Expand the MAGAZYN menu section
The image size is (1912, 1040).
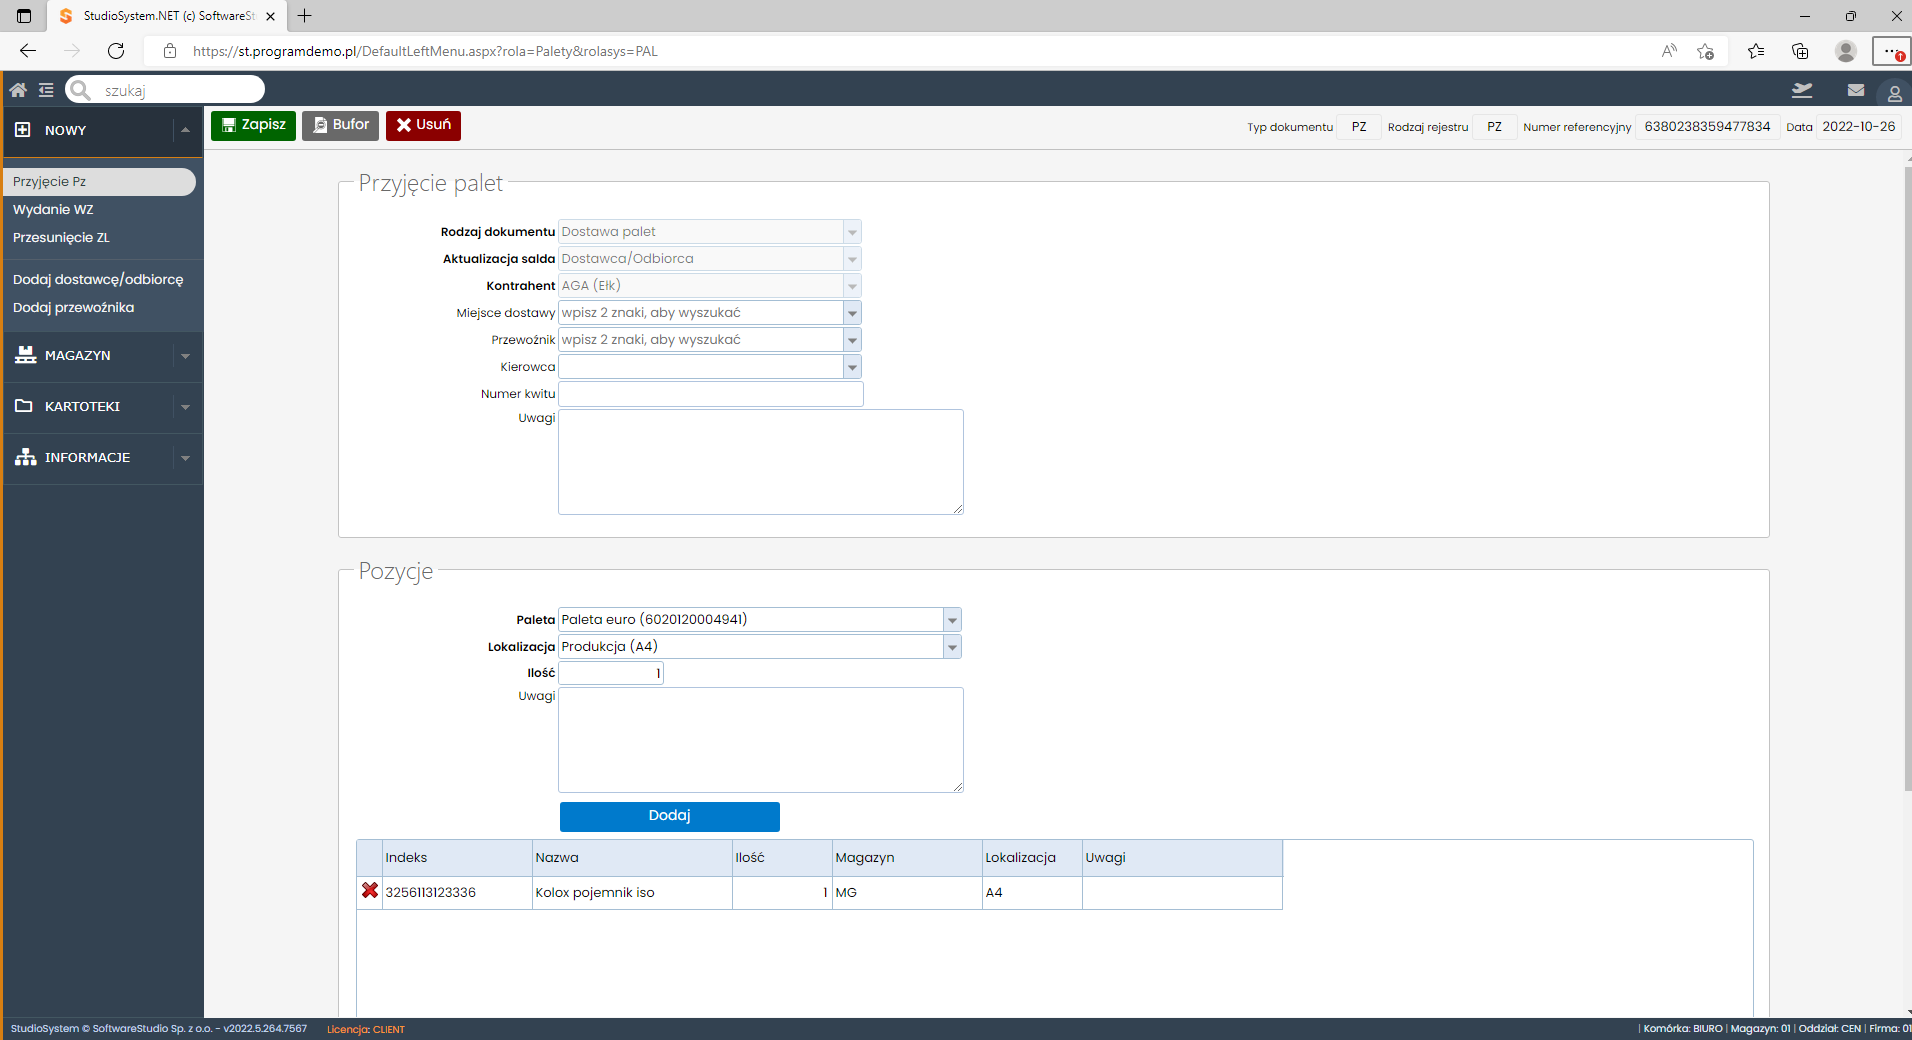(x=185, y=356)
